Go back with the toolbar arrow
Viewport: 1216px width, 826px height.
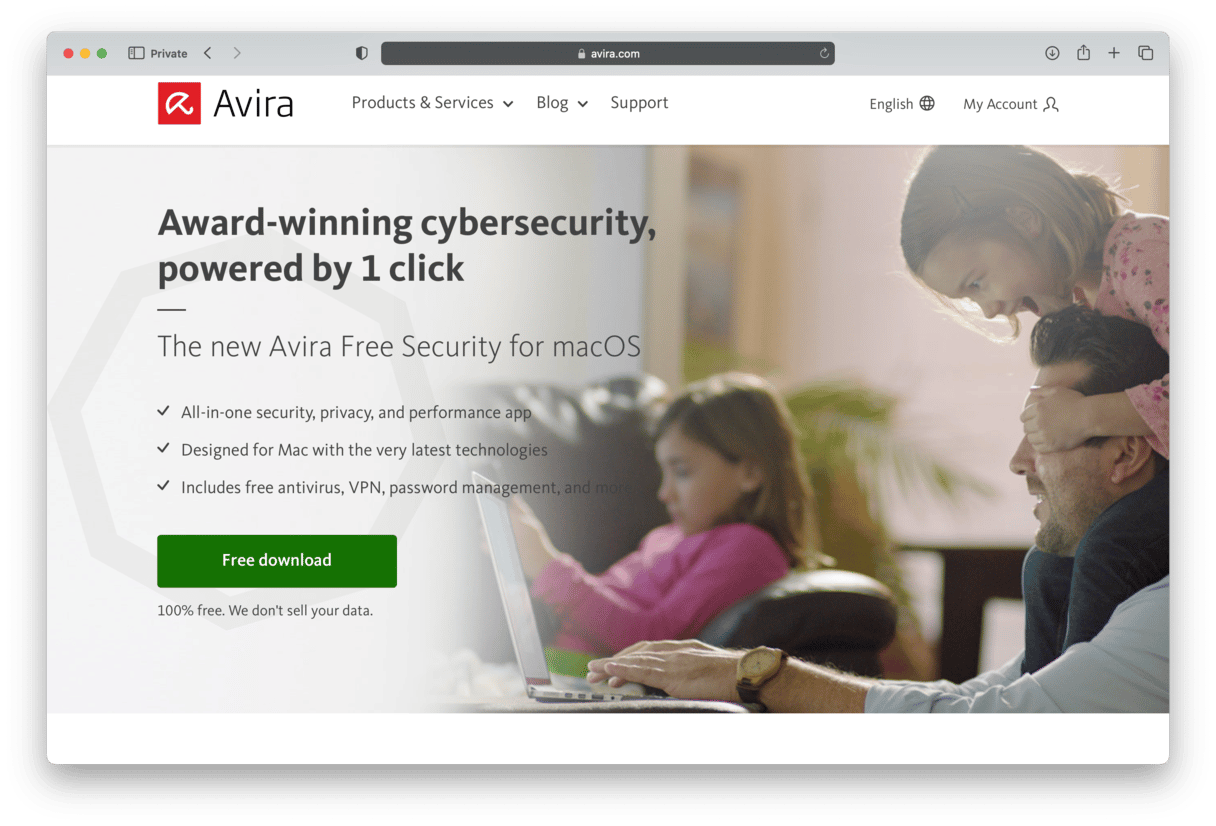(207, 53)
